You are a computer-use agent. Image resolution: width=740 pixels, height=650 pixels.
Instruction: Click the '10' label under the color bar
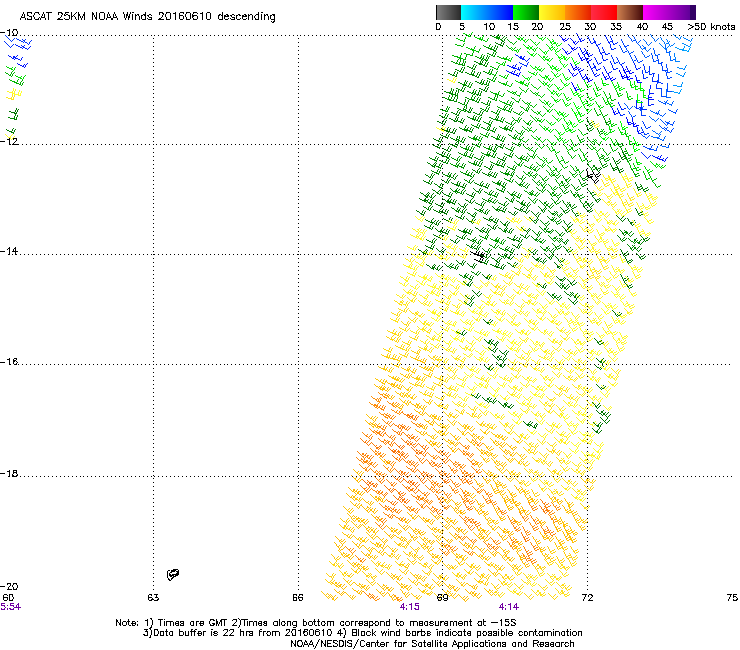tap(489, 27)
